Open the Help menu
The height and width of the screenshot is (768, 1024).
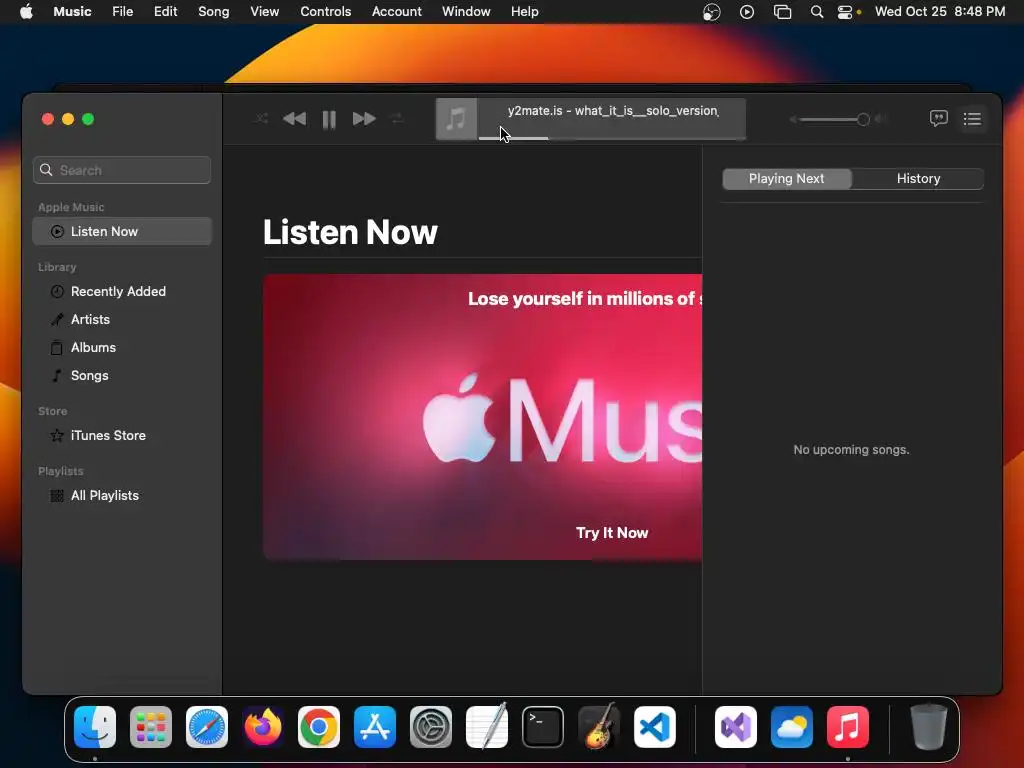[x=524, y=12]
